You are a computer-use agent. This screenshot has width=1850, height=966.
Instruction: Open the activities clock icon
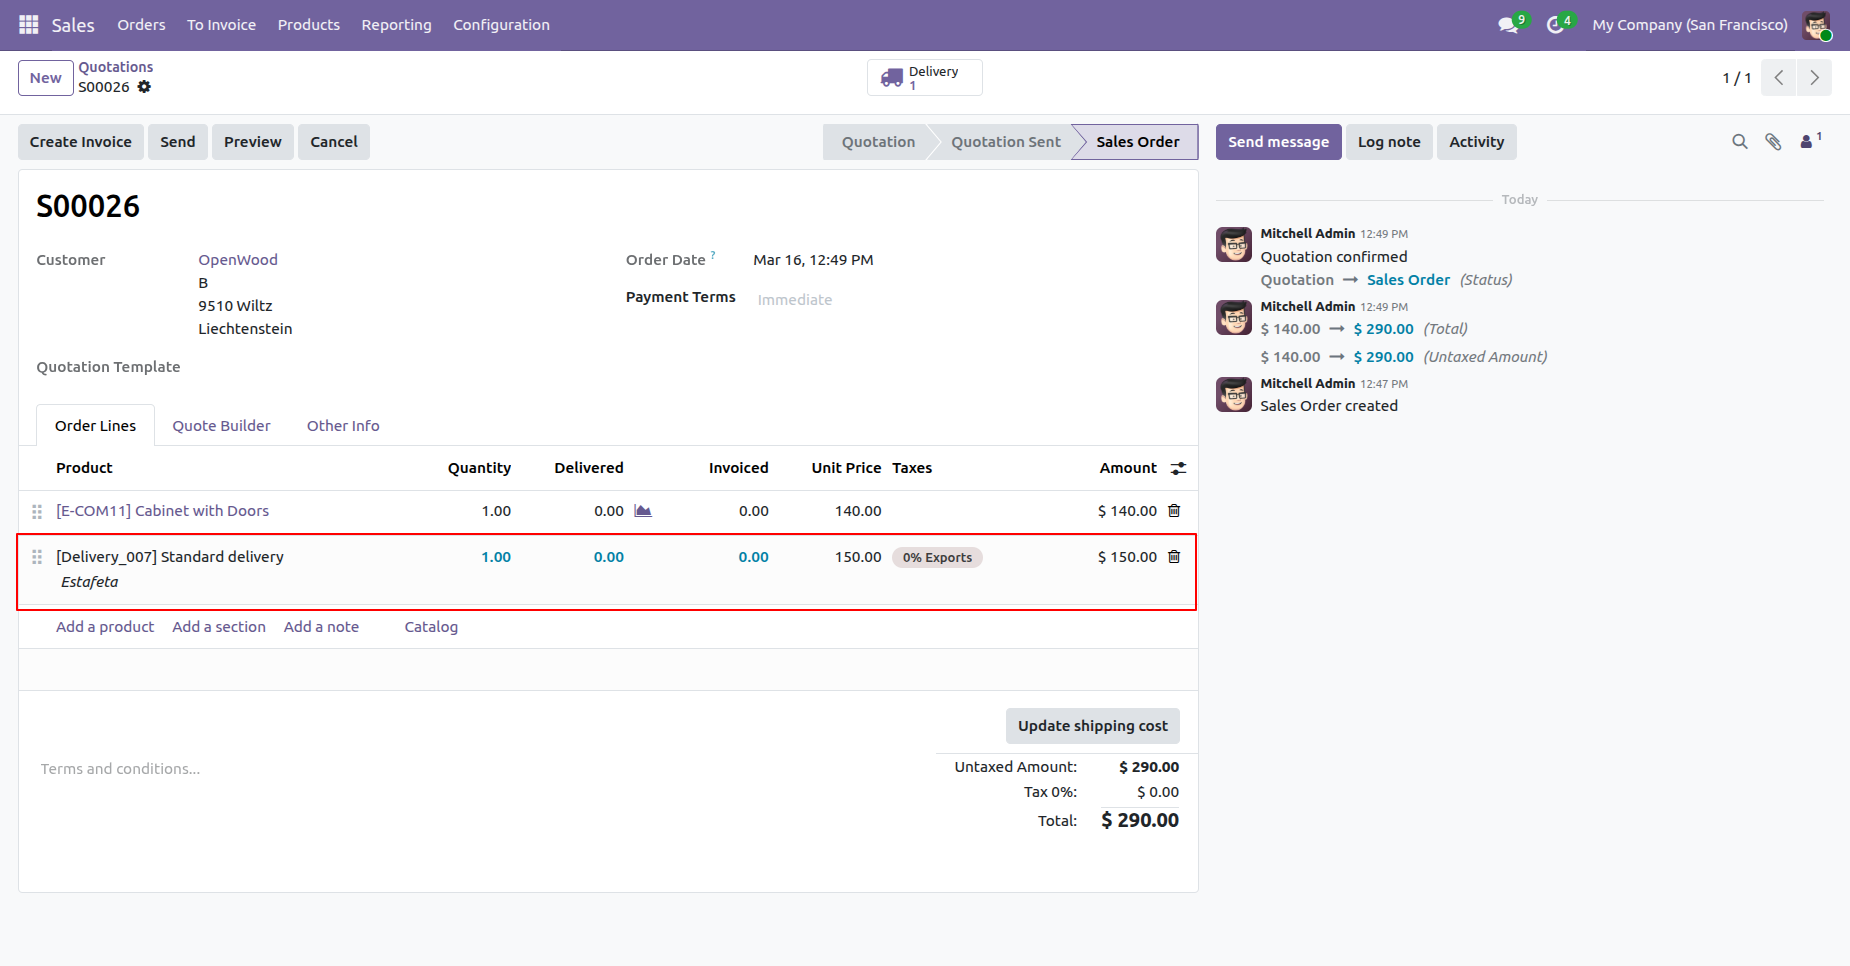pos(1555,25)
